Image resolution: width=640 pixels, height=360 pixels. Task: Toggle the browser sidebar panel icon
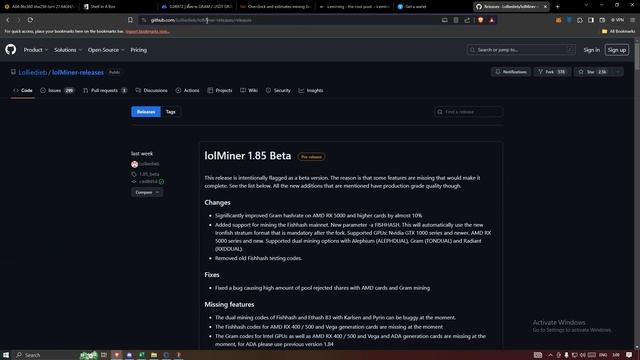[591, 20]
